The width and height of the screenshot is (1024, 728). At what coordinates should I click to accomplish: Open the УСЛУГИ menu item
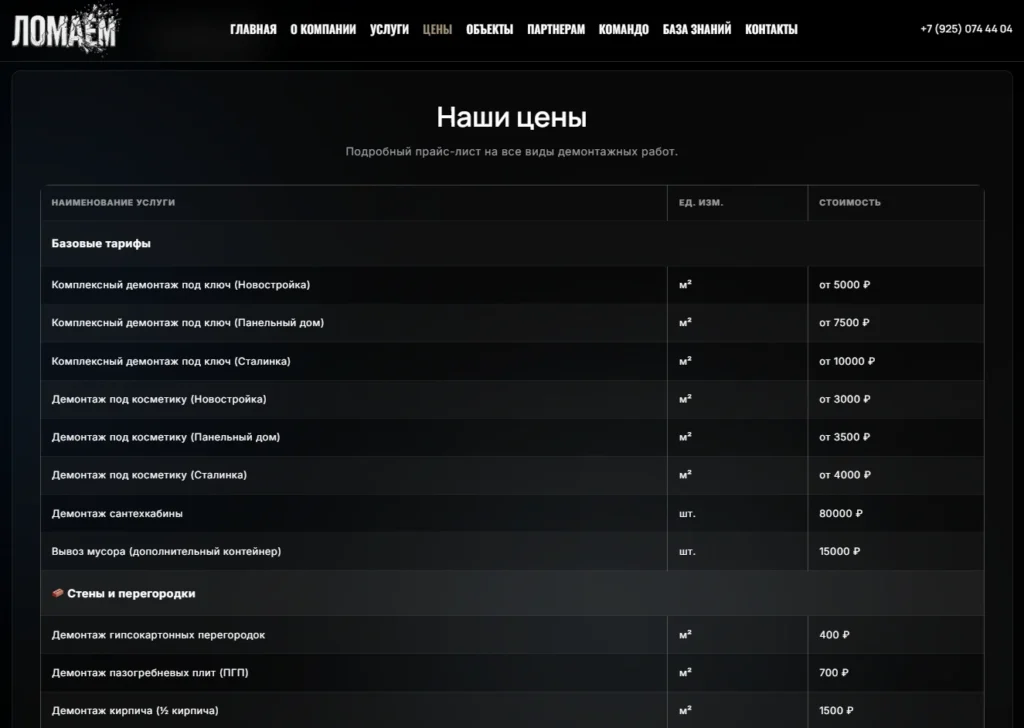389,29
